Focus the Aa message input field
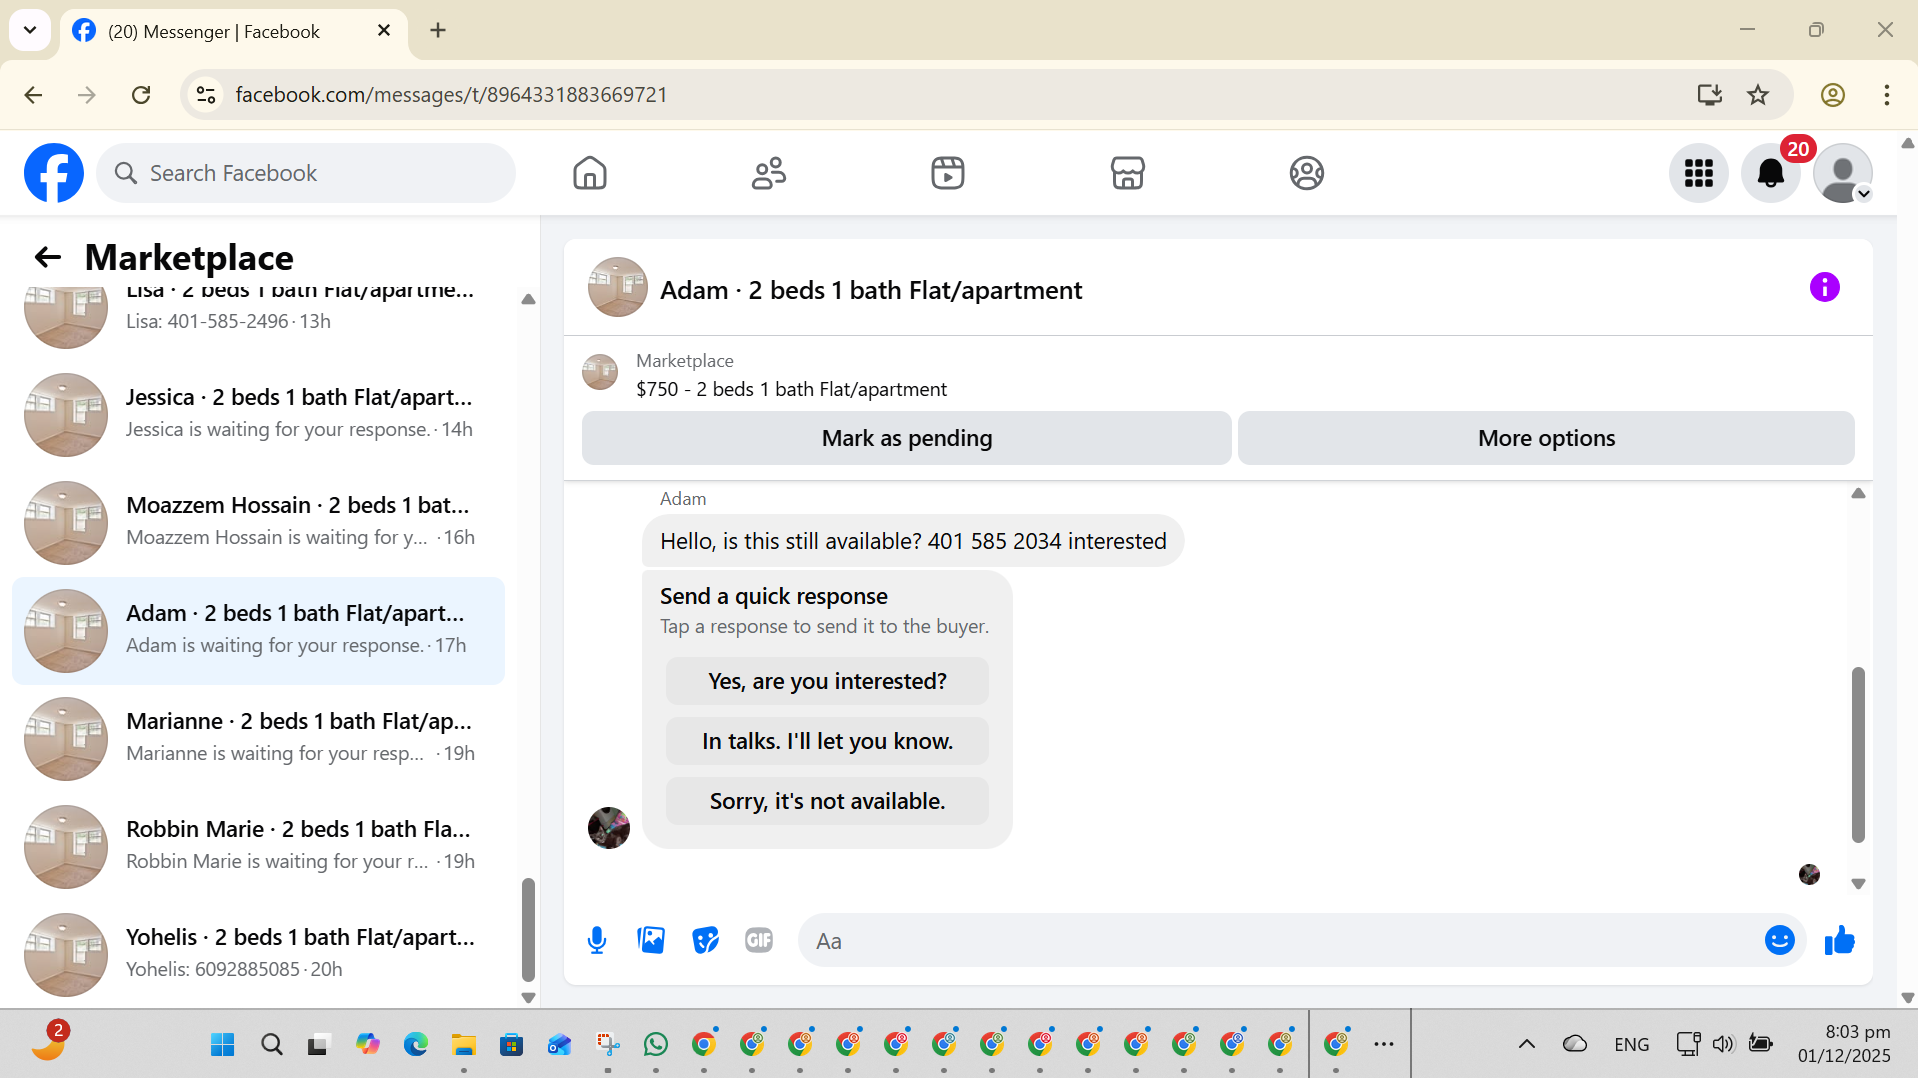 (1280, 940)
